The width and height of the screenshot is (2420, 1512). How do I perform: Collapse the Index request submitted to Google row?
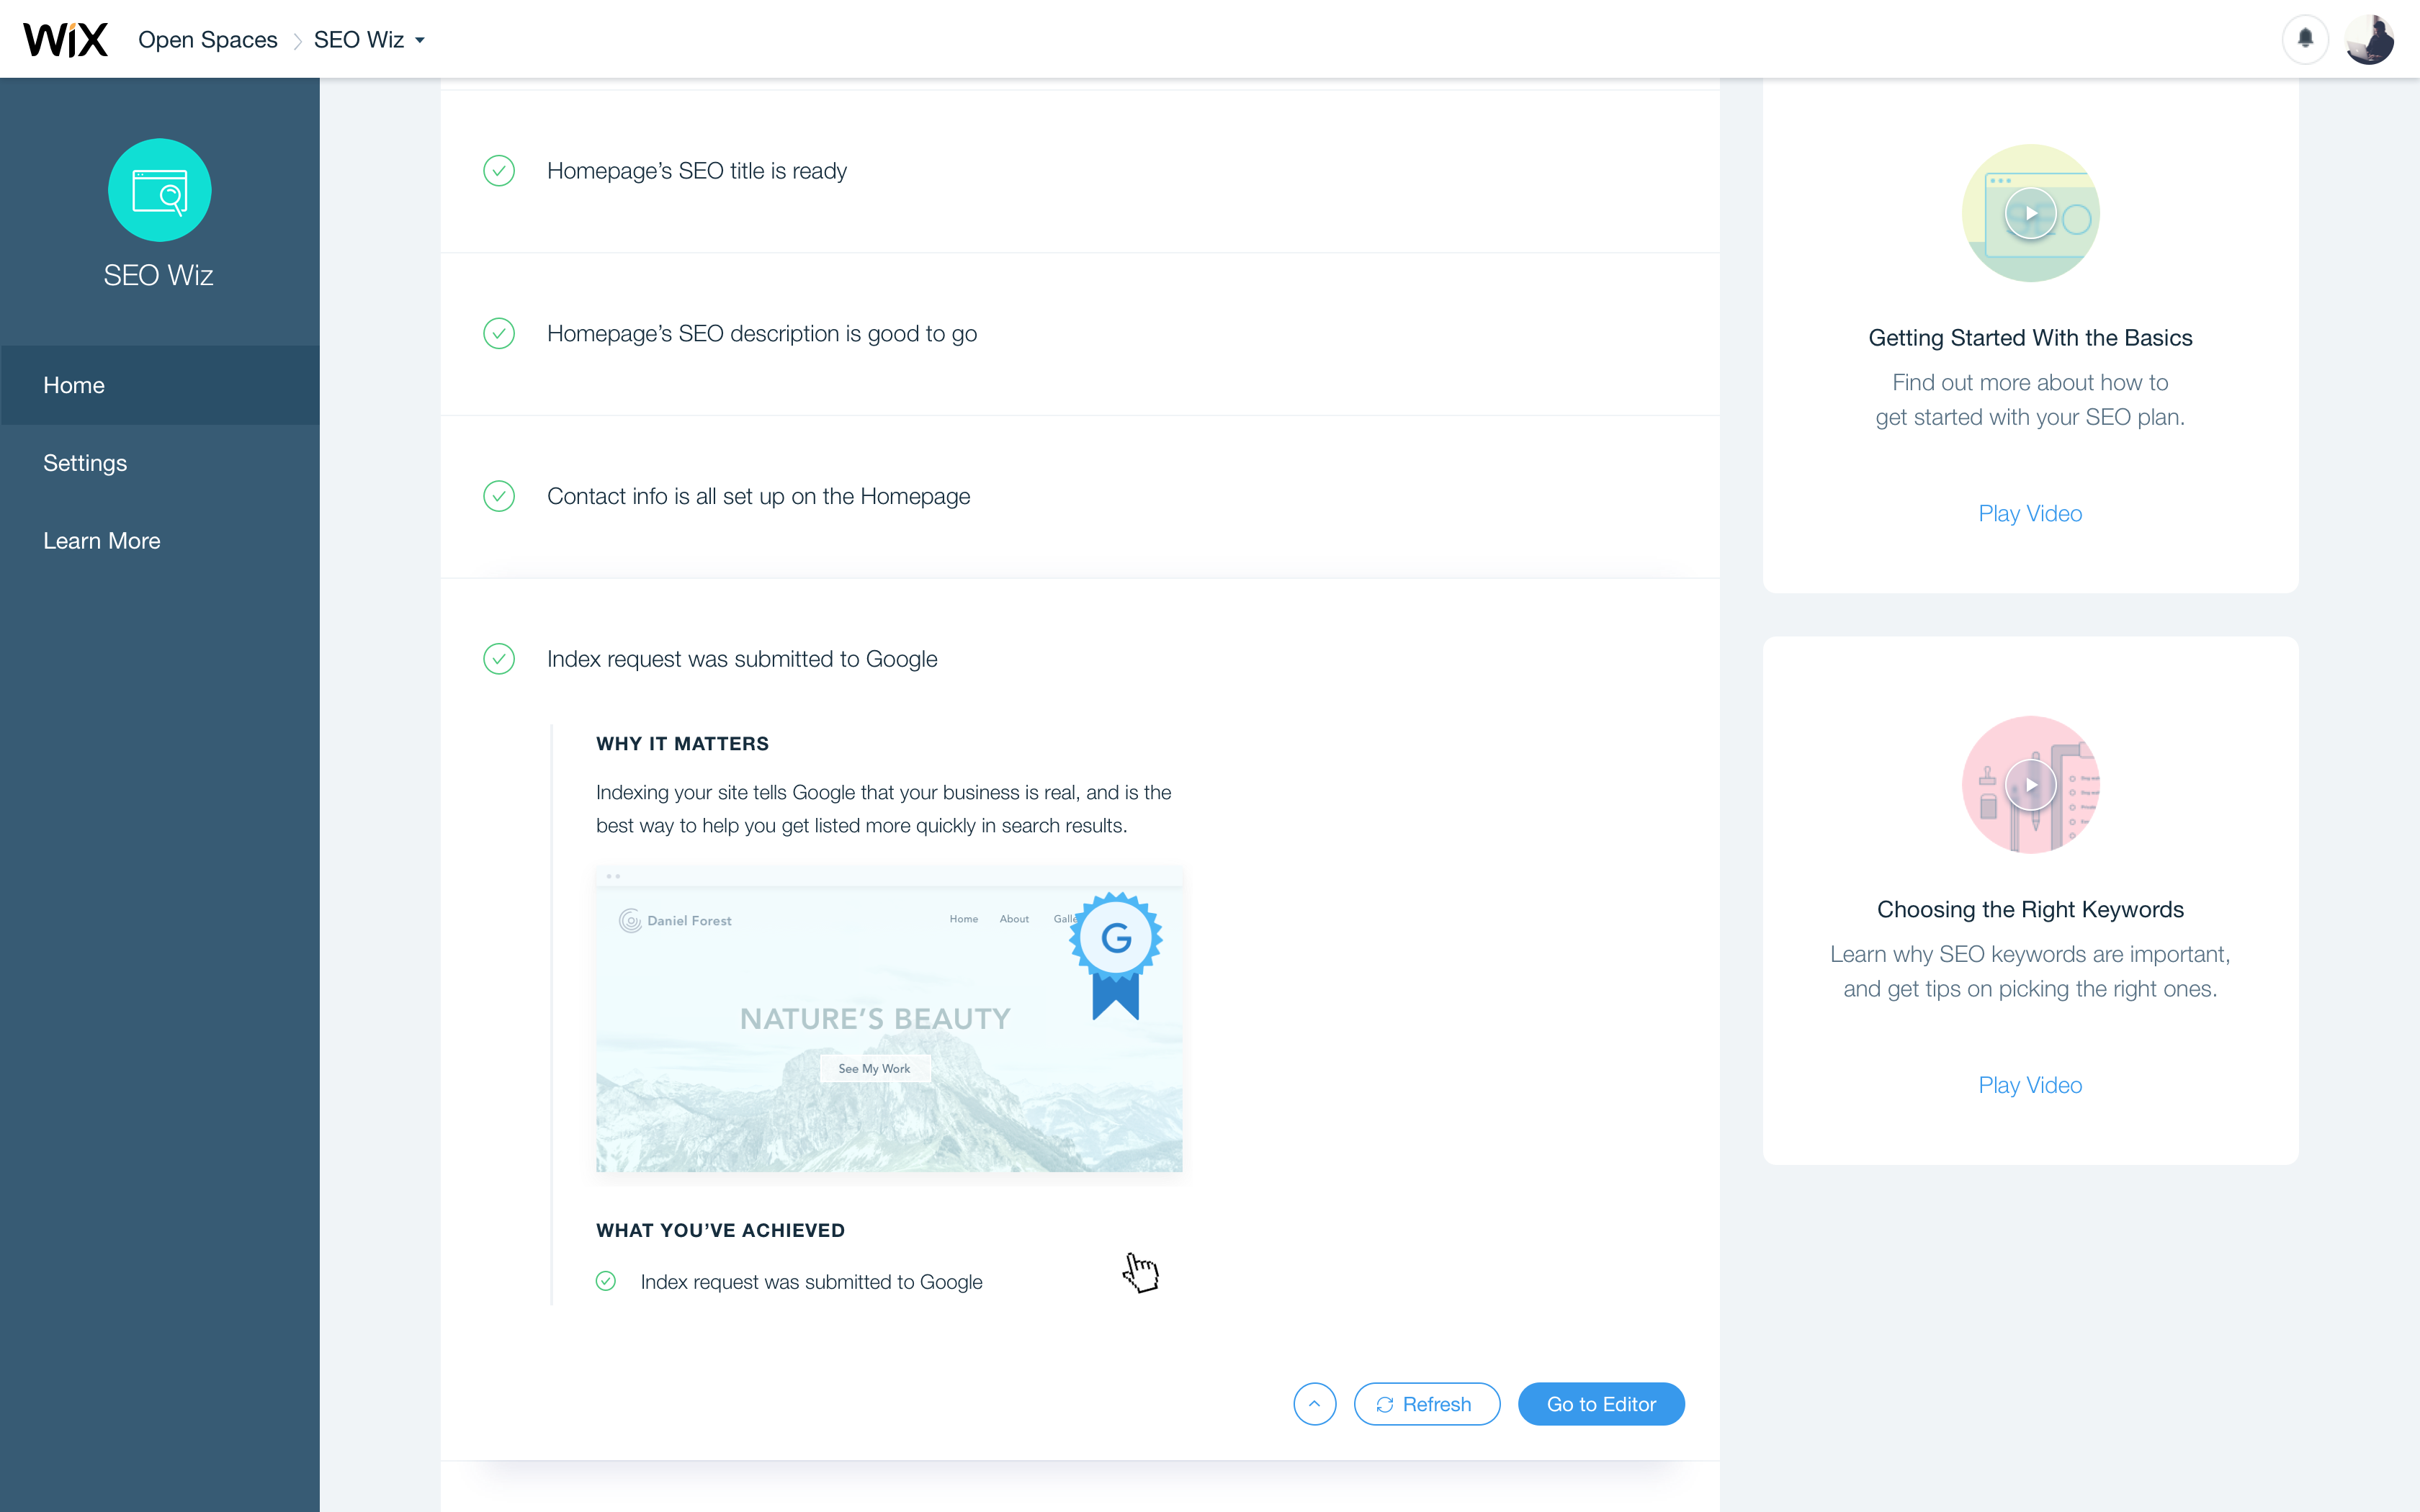pyautogui.click(x=741, y=659)
